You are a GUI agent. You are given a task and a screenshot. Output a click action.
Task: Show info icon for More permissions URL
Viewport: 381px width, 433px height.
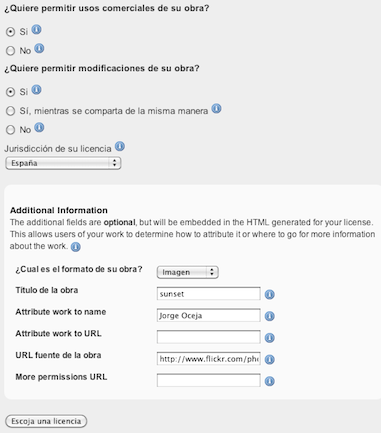(270, 381)
